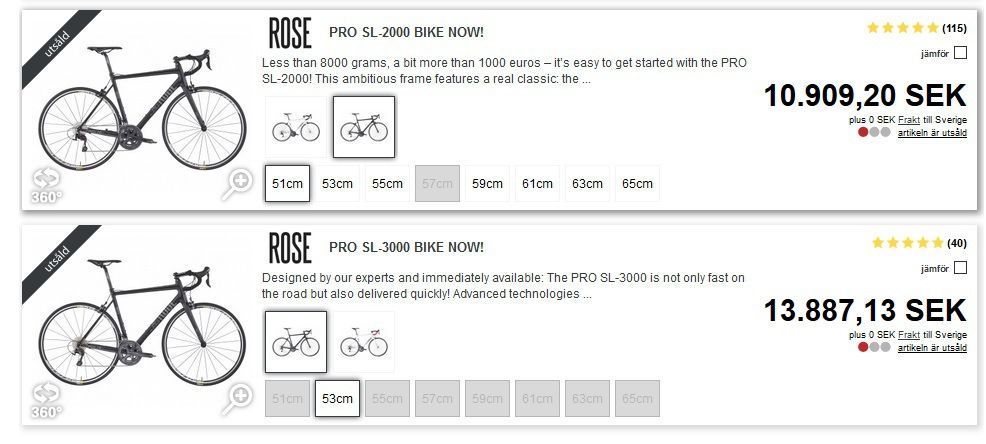The height and width of the screenshot is (444, 986).
Task: Click ROSE brand logo of PRO SL-2000
Action: pyautogui.click(x=290, y=33)
